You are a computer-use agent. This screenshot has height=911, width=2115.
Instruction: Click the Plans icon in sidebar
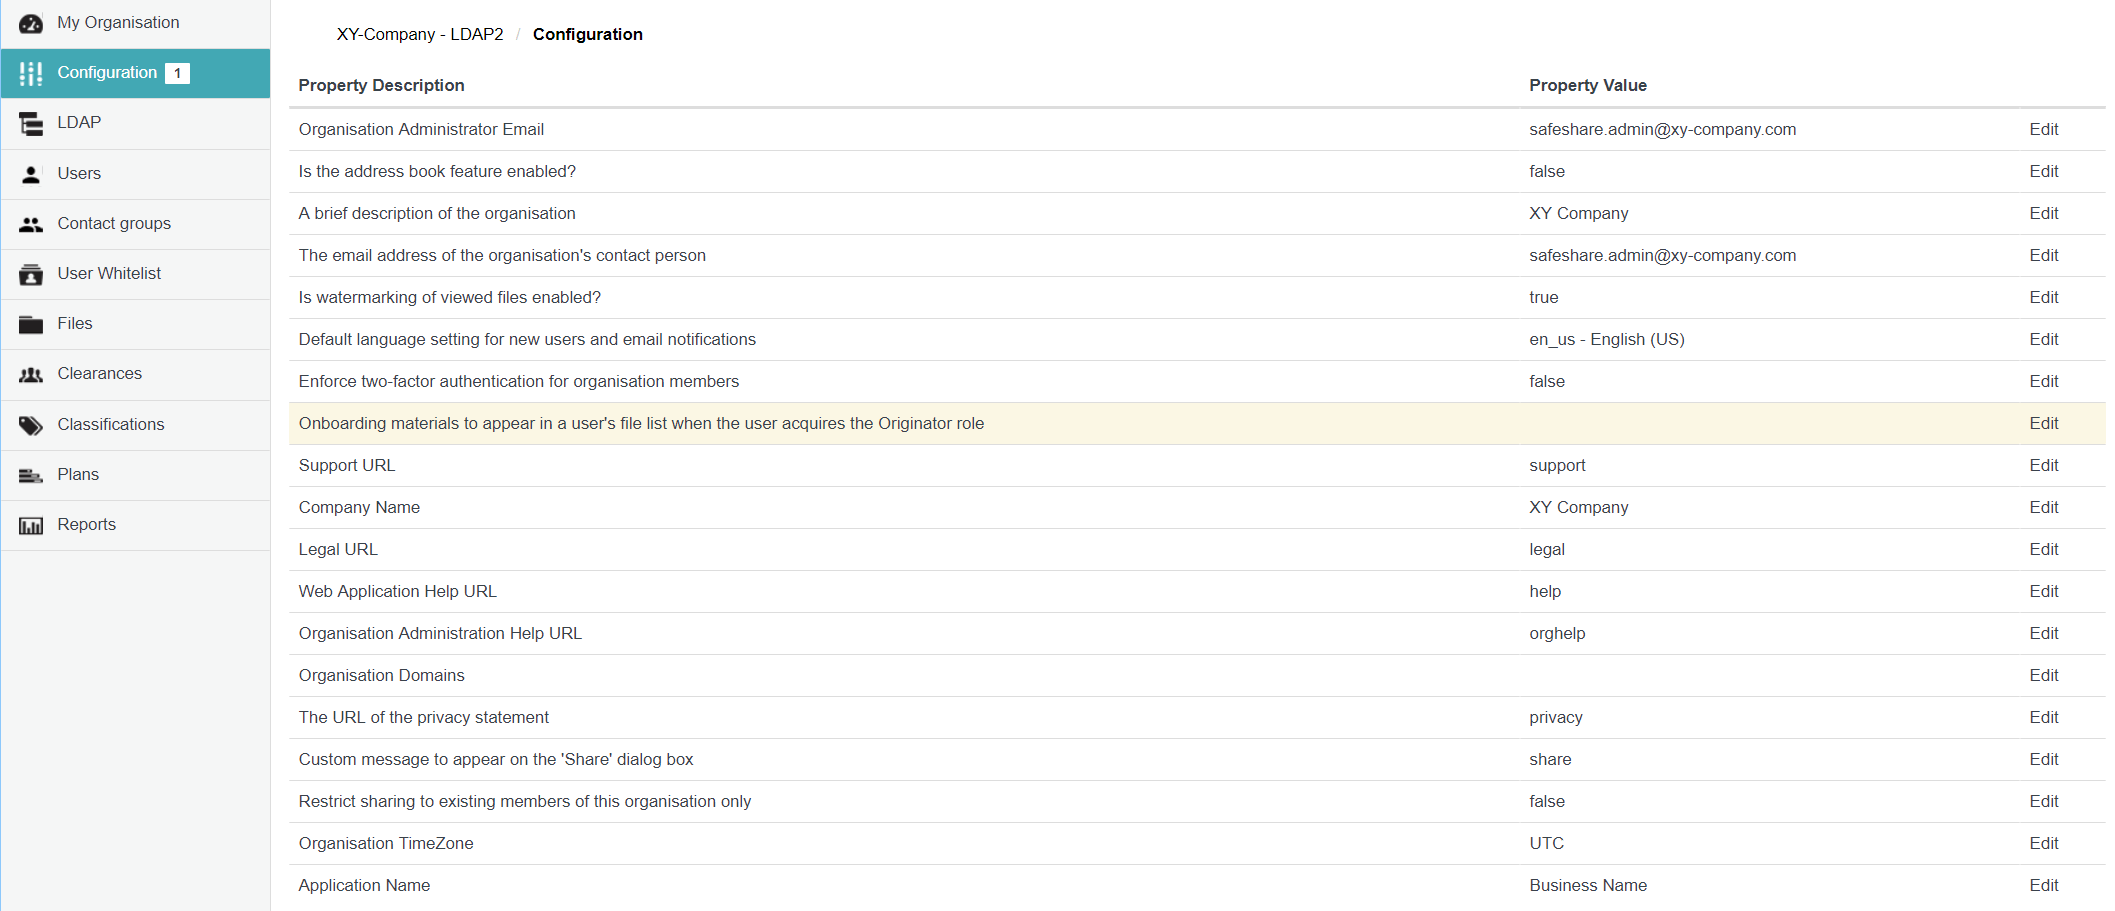pyautogui.click(x=31, y=475)
